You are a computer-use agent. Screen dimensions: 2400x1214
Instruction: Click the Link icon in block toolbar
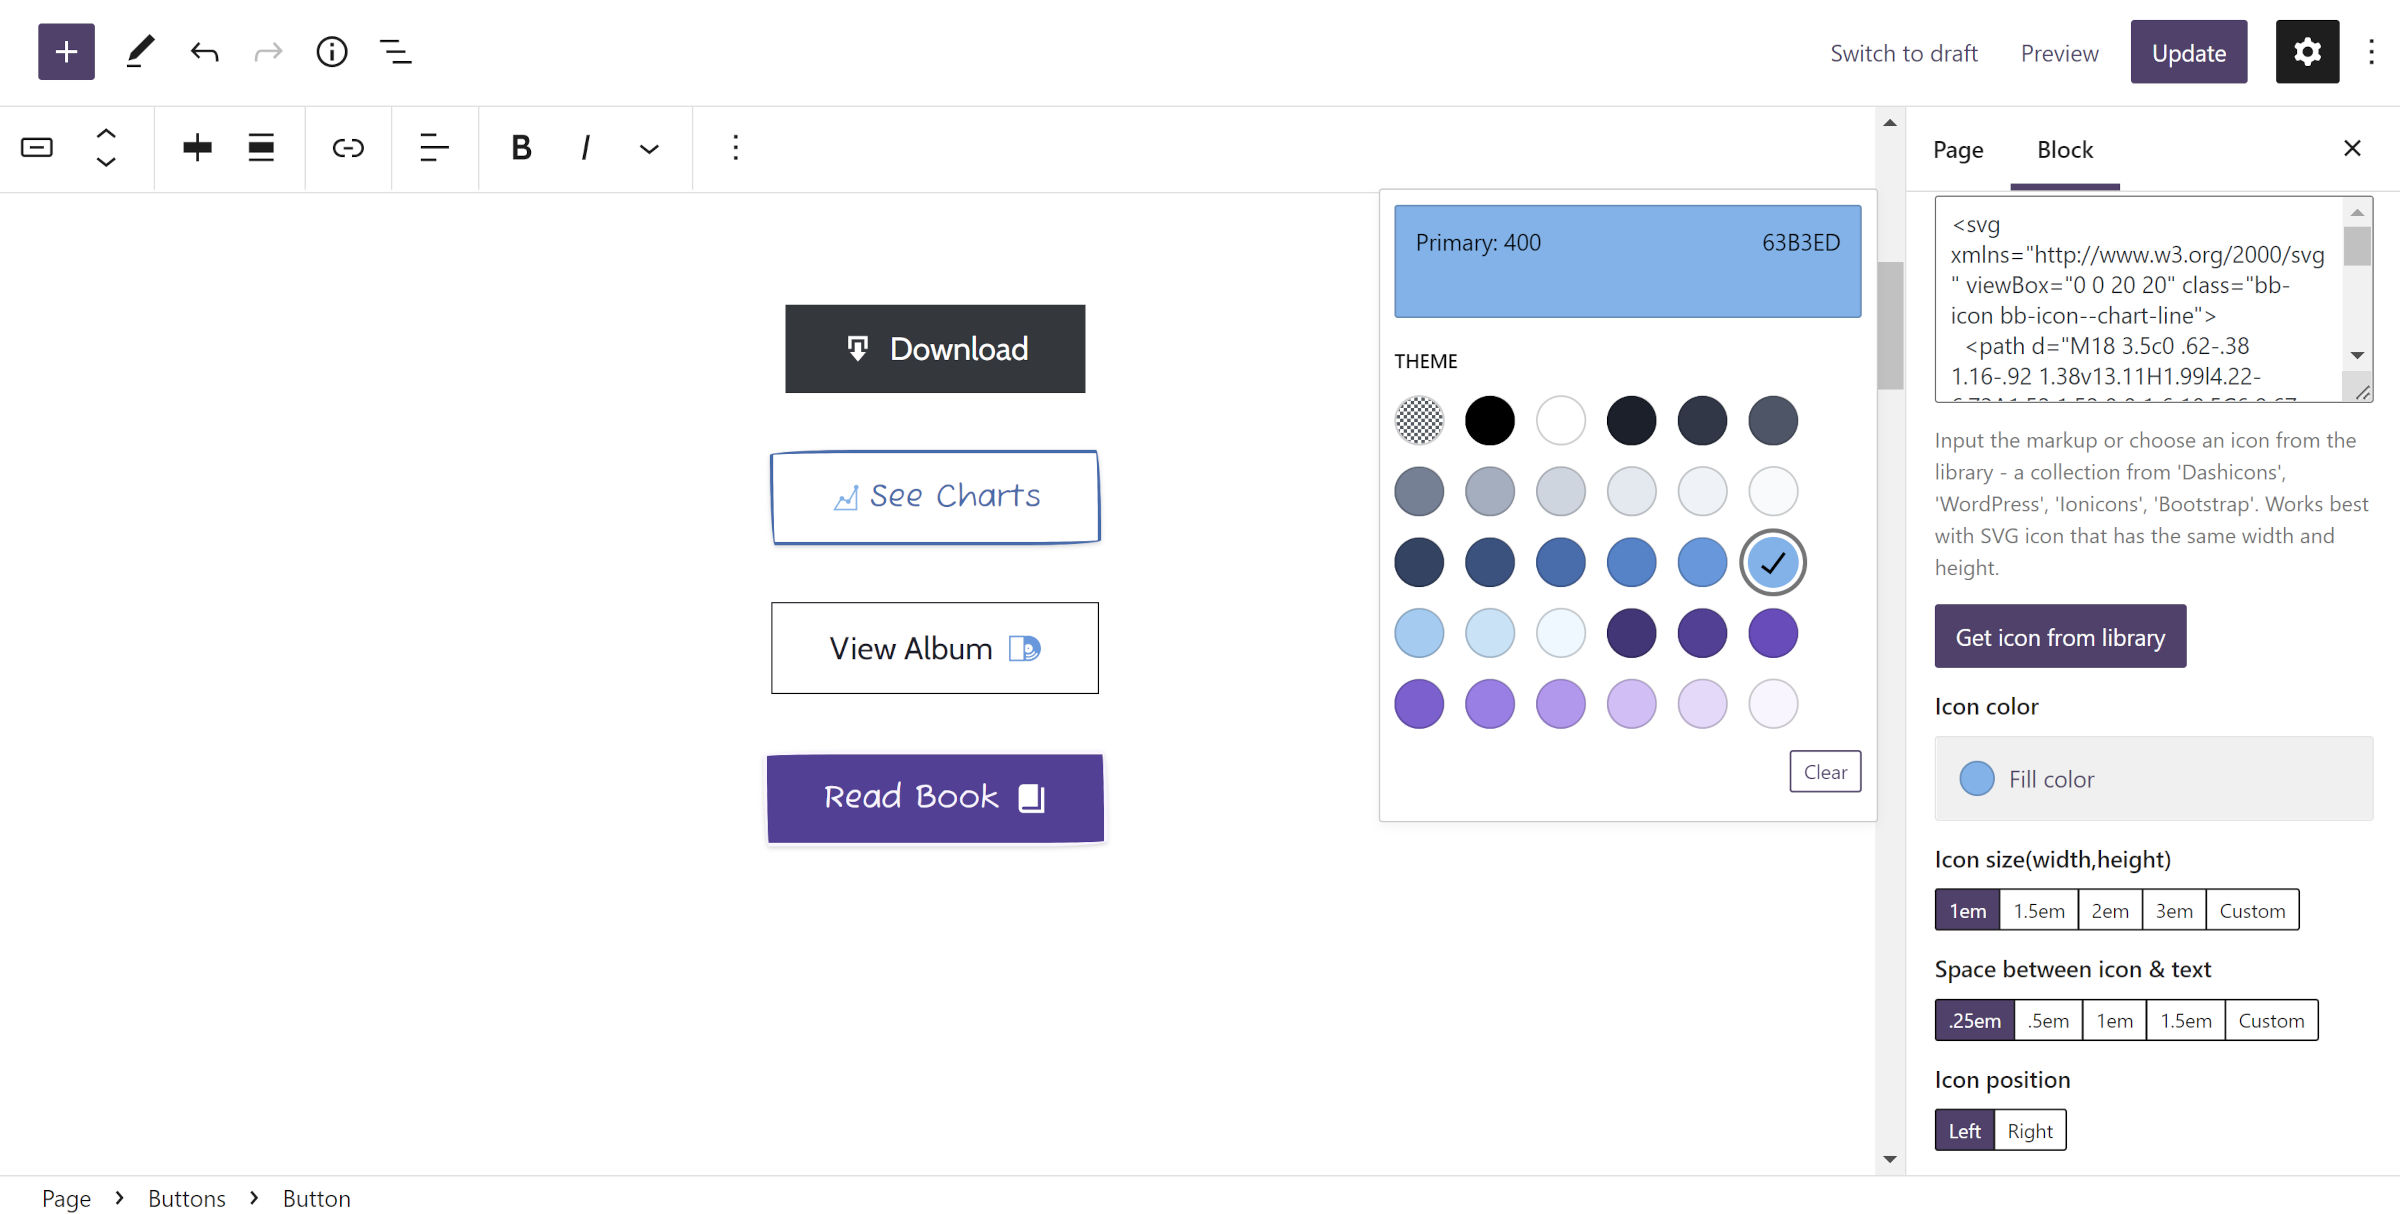(347, 149)
